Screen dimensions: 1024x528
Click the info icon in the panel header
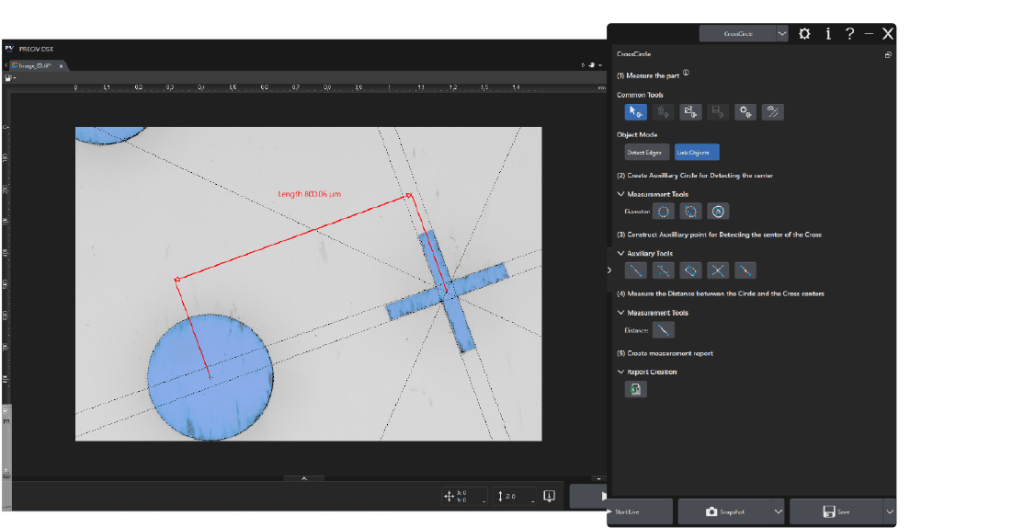click(828, 33)
